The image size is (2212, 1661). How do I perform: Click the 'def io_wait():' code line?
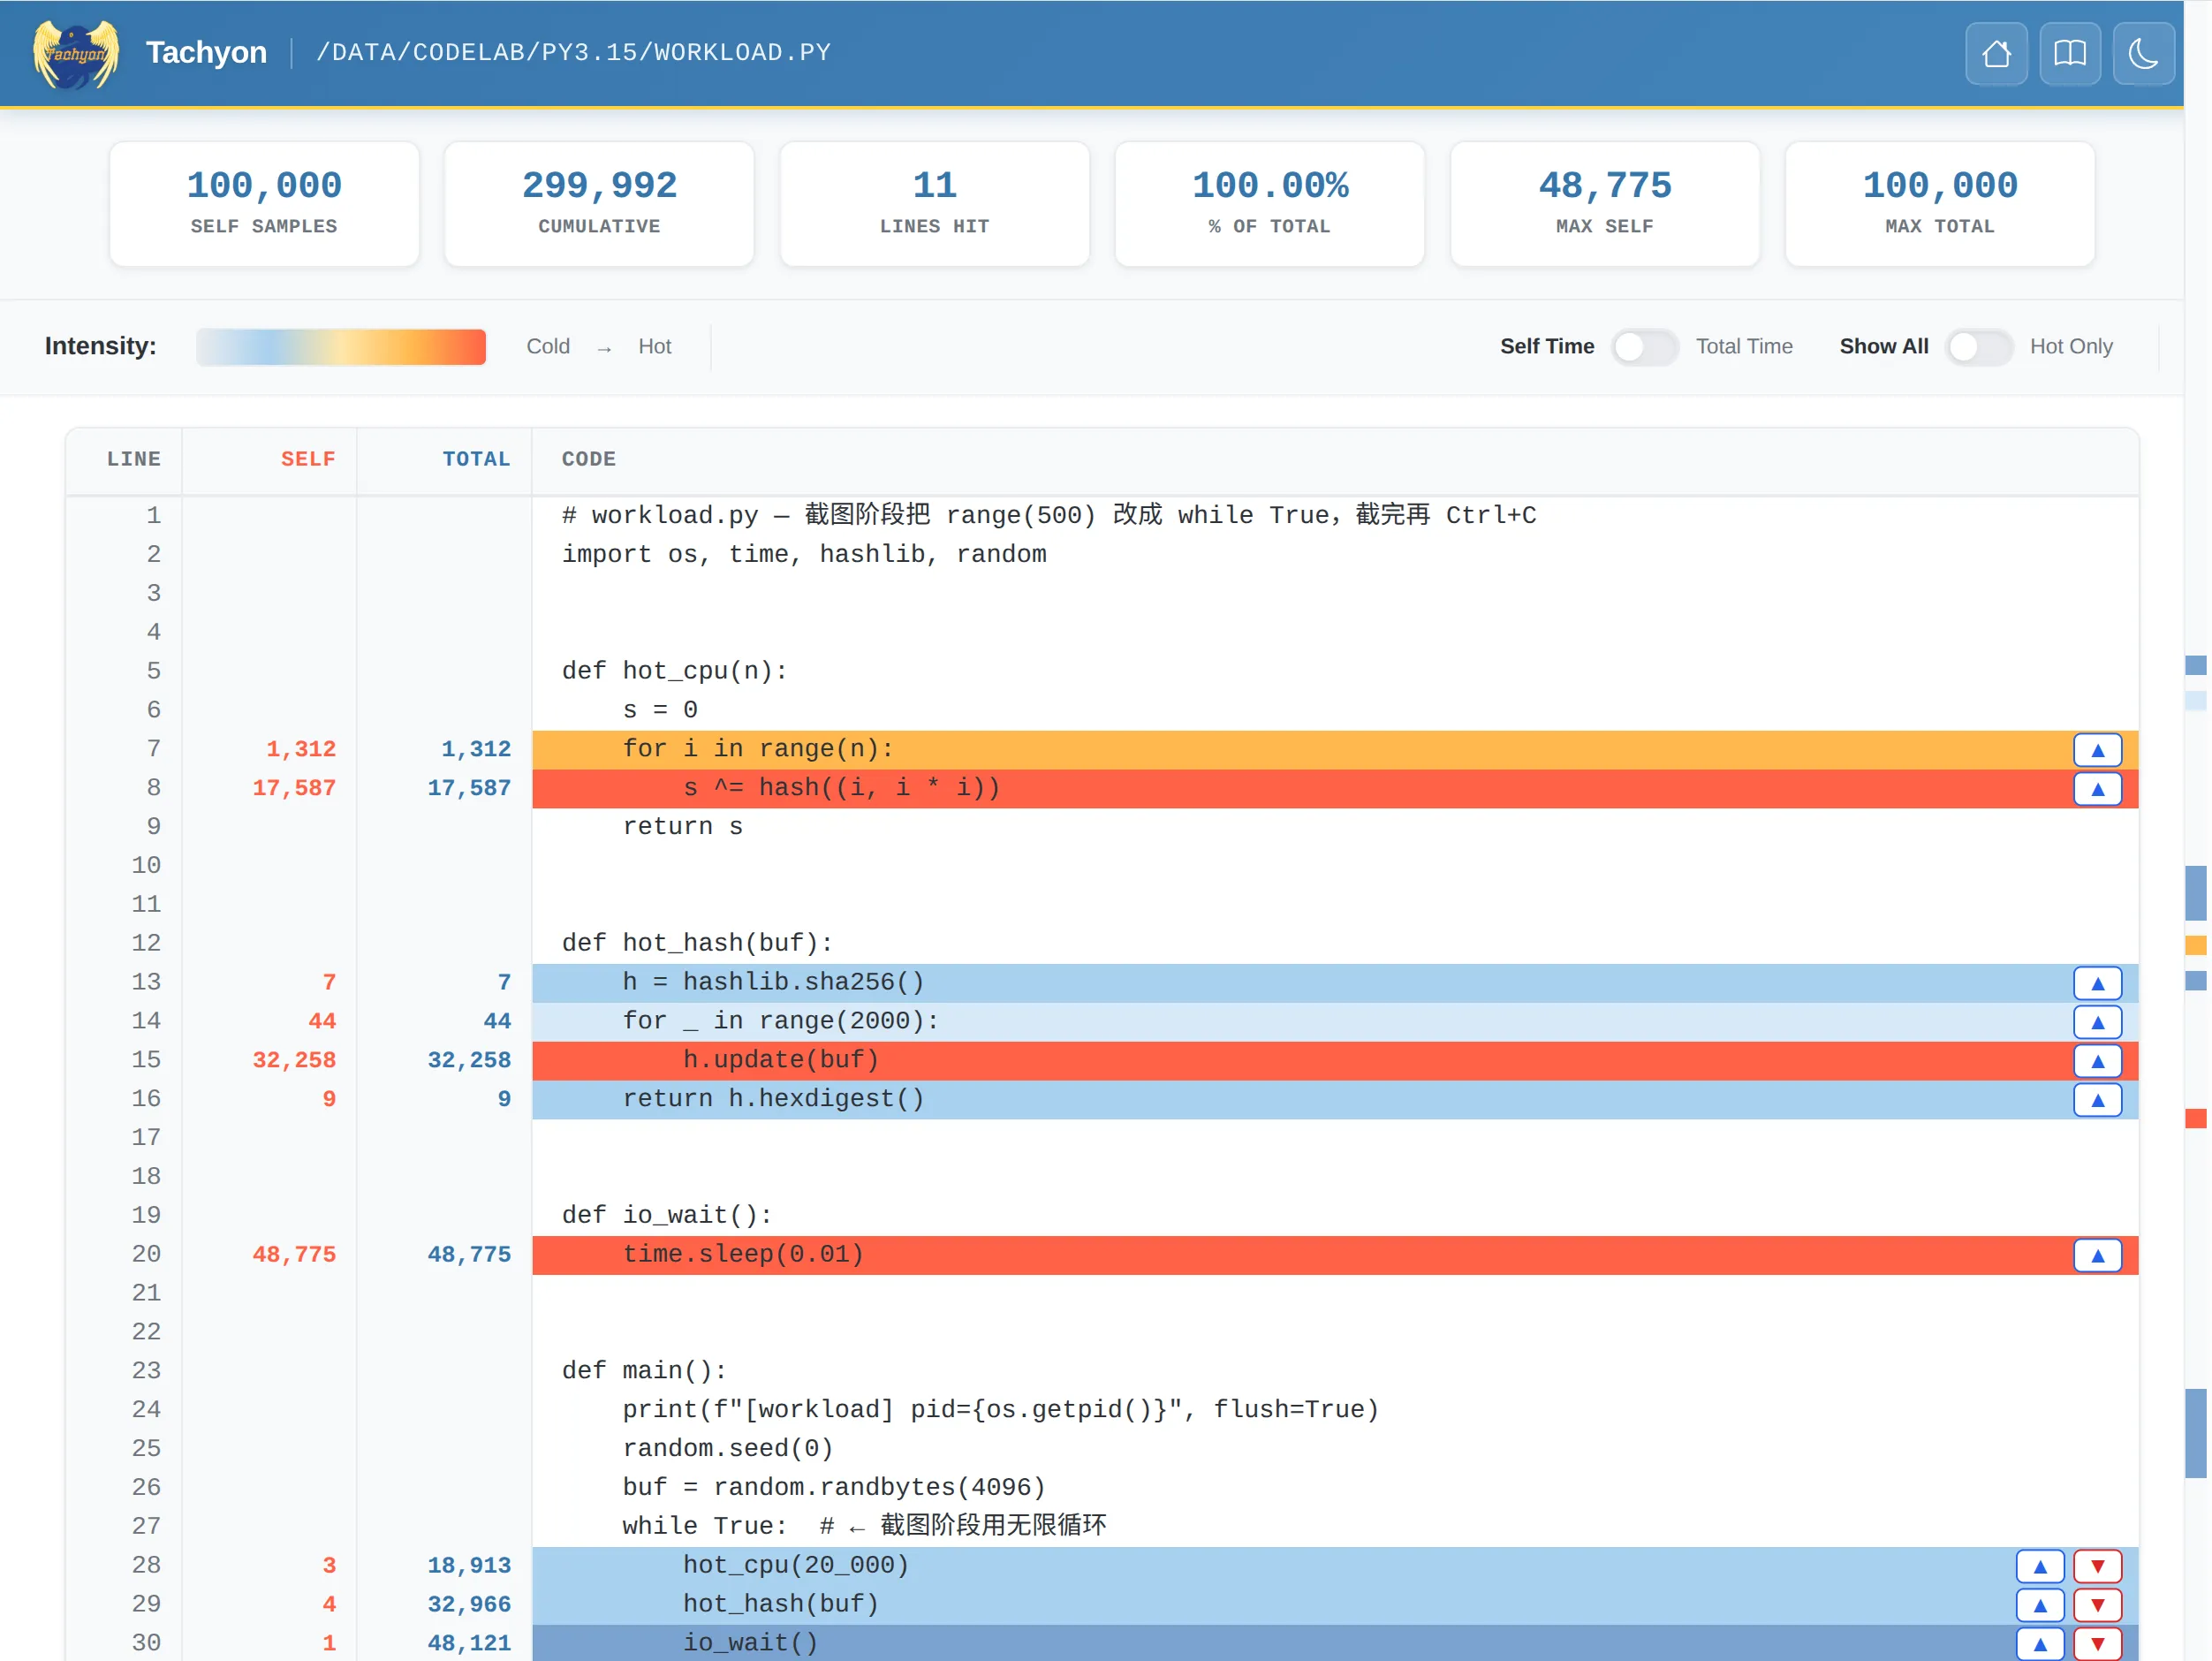click(668, 1215)
